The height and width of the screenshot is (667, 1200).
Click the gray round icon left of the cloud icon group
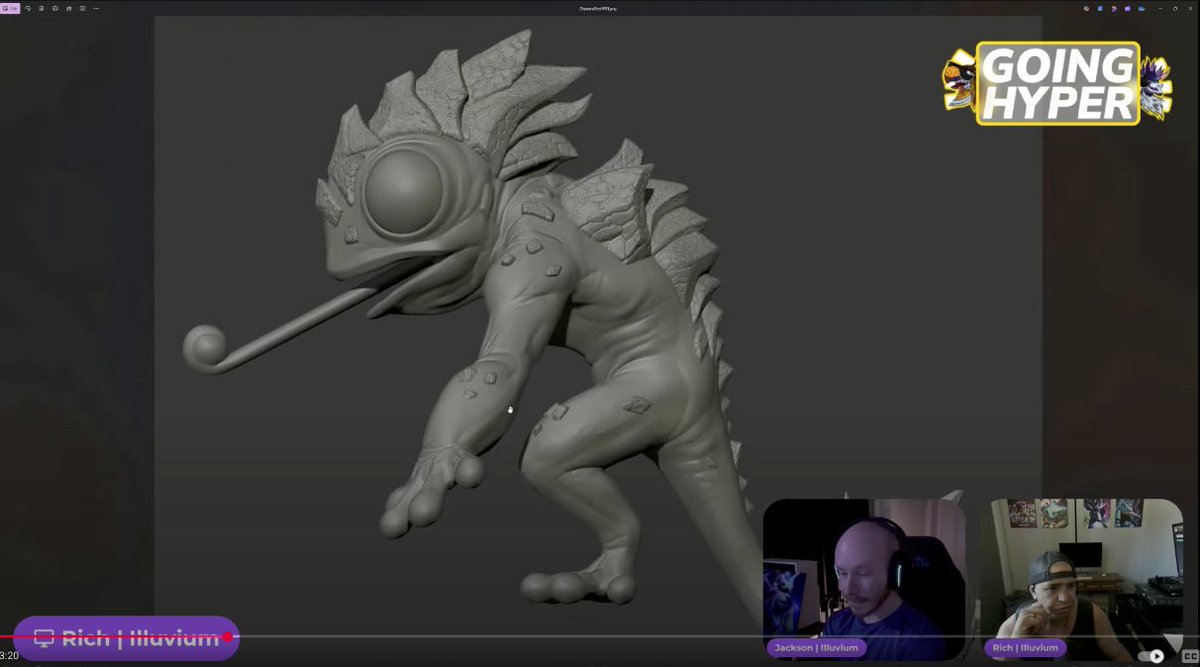(x=1086, y=8)
